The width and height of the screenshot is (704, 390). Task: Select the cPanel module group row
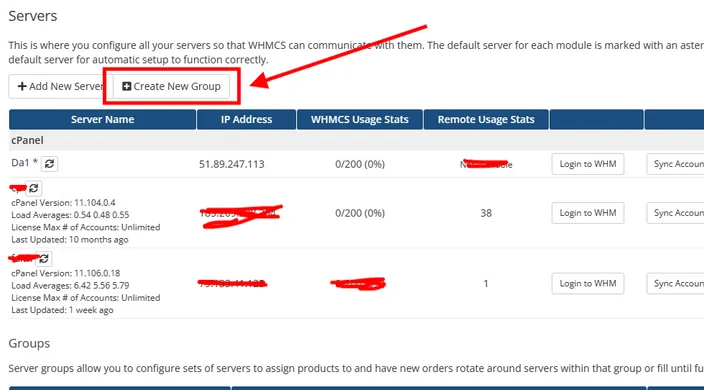tap(356, 140)
